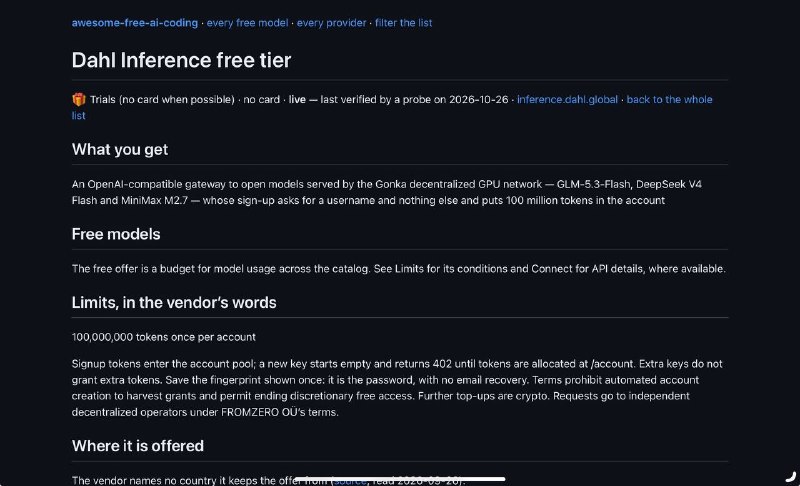
Task: Visit the inference.dahl.global website link
Action: (567, 99)
